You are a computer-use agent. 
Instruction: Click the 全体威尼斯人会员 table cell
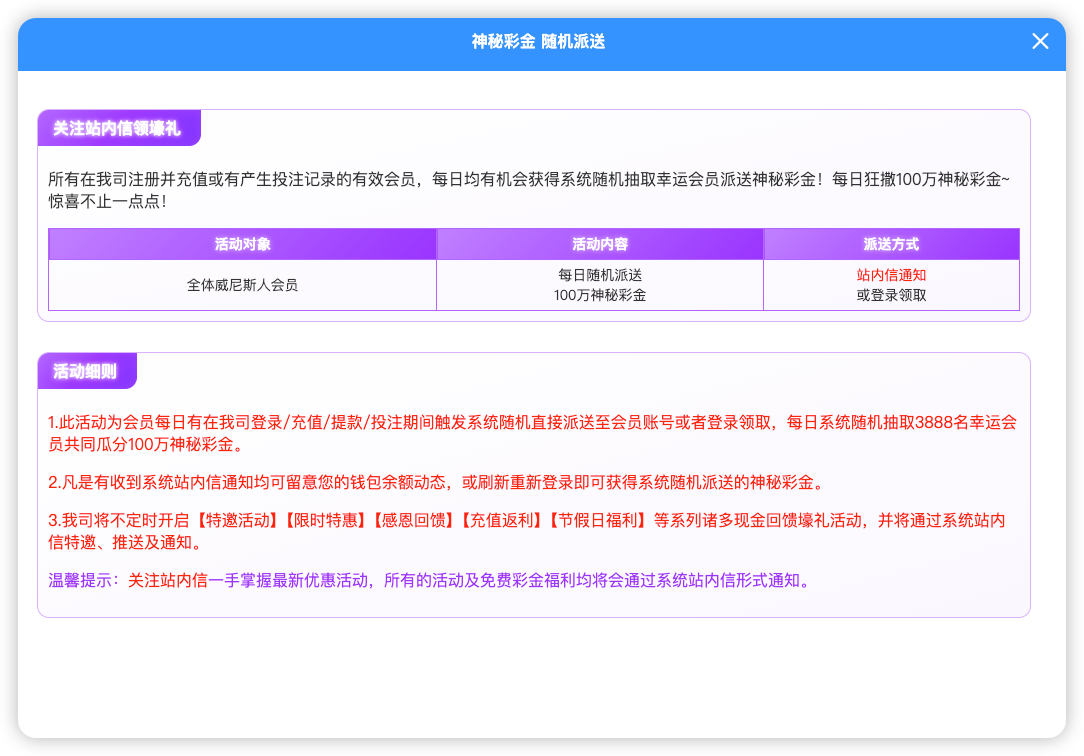pos(242,285)
